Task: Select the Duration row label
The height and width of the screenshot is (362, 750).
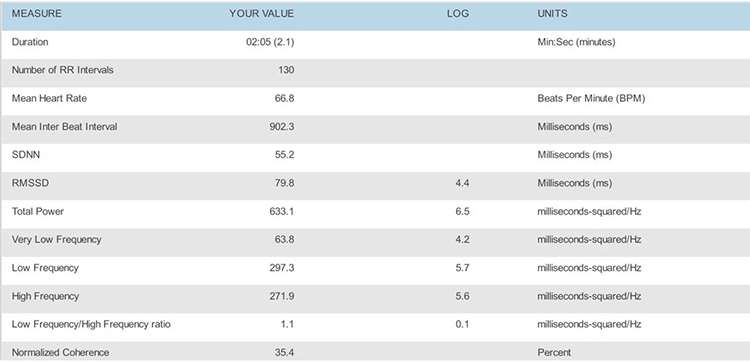Action: point(30,42)
